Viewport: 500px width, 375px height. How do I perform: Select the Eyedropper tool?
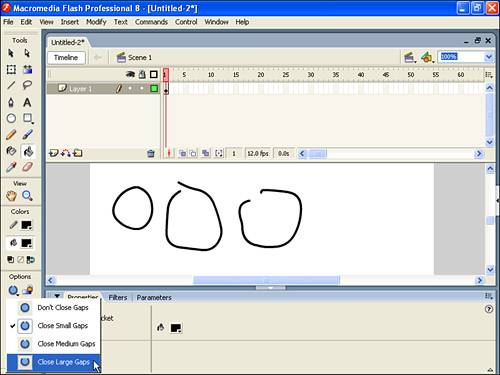tap(11, 167)
